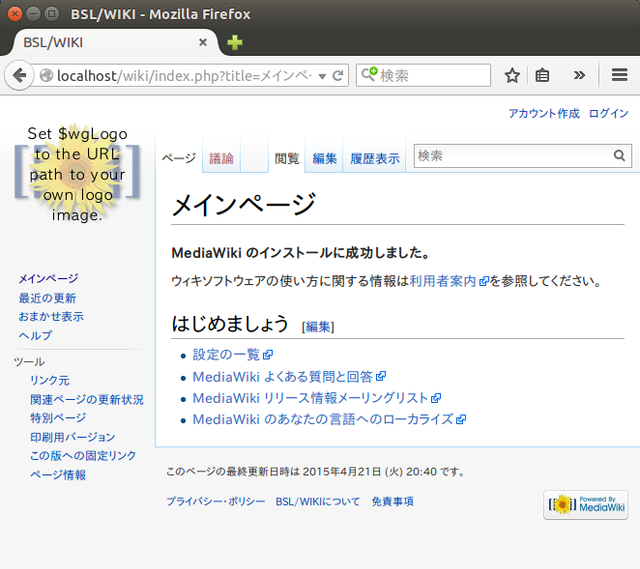Viewport: 640px width, 569px height.
Task: Click 印刷用バージョン link
Action: coord(73,437)
